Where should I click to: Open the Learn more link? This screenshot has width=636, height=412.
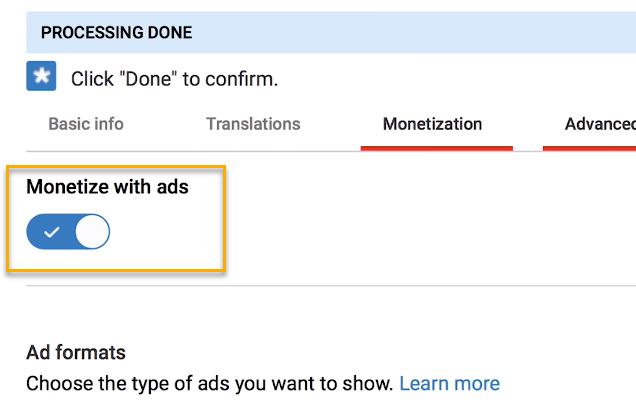pos(449,383)
